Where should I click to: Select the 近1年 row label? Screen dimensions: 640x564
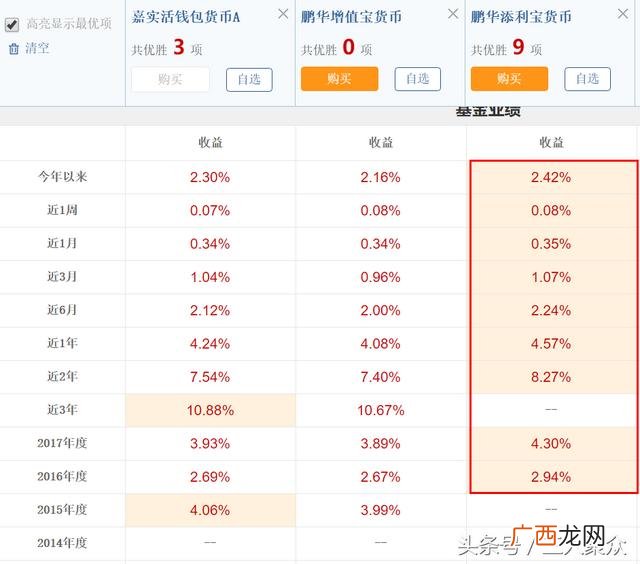pos(62,343)
